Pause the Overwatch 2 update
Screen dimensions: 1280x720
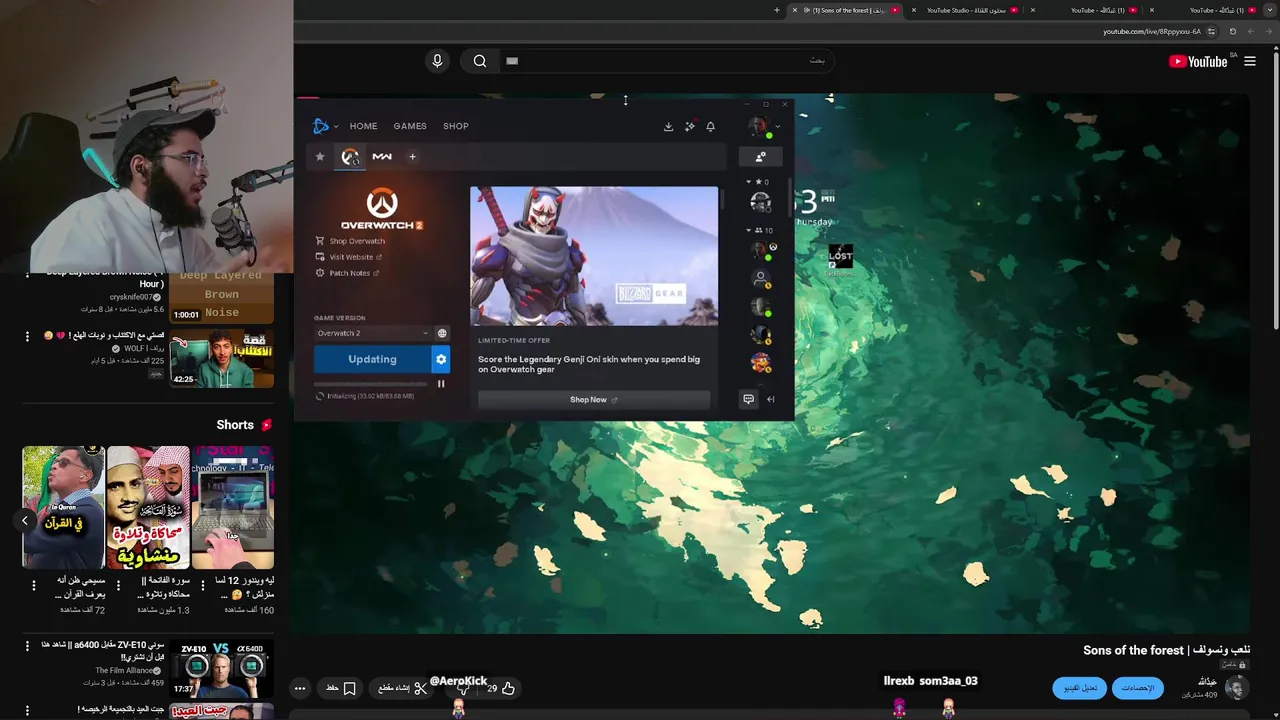coord(441,383)
